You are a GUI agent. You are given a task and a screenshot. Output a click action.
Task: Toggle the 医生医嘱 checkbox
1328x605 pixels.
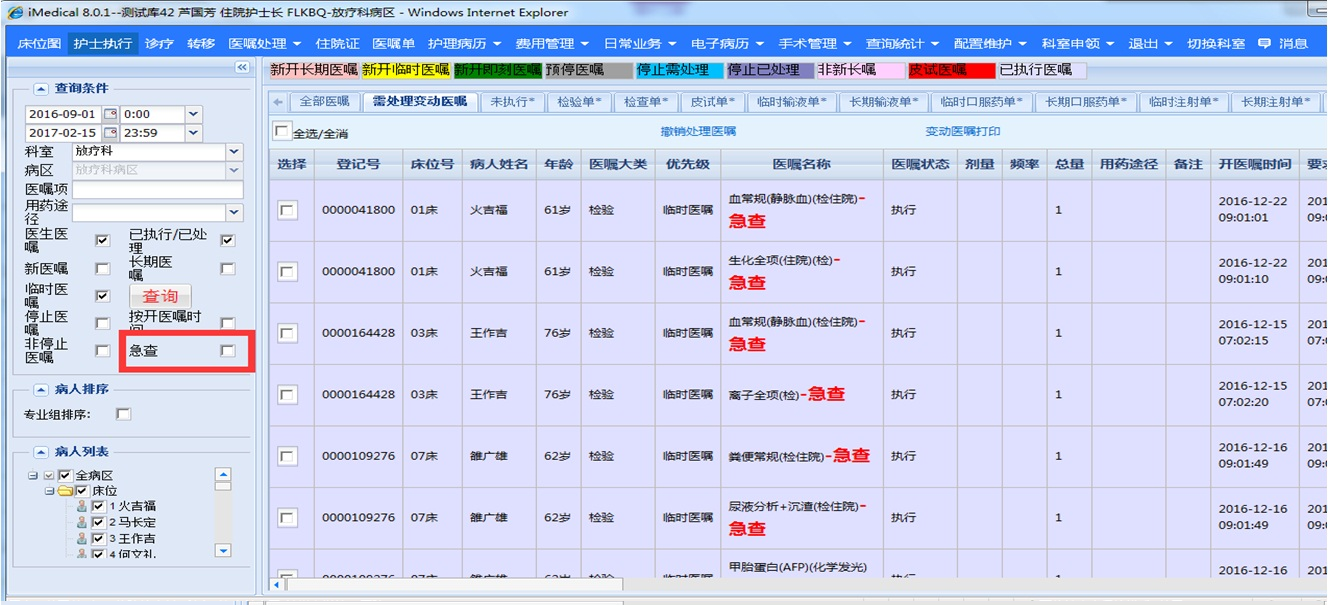point(102,241)
